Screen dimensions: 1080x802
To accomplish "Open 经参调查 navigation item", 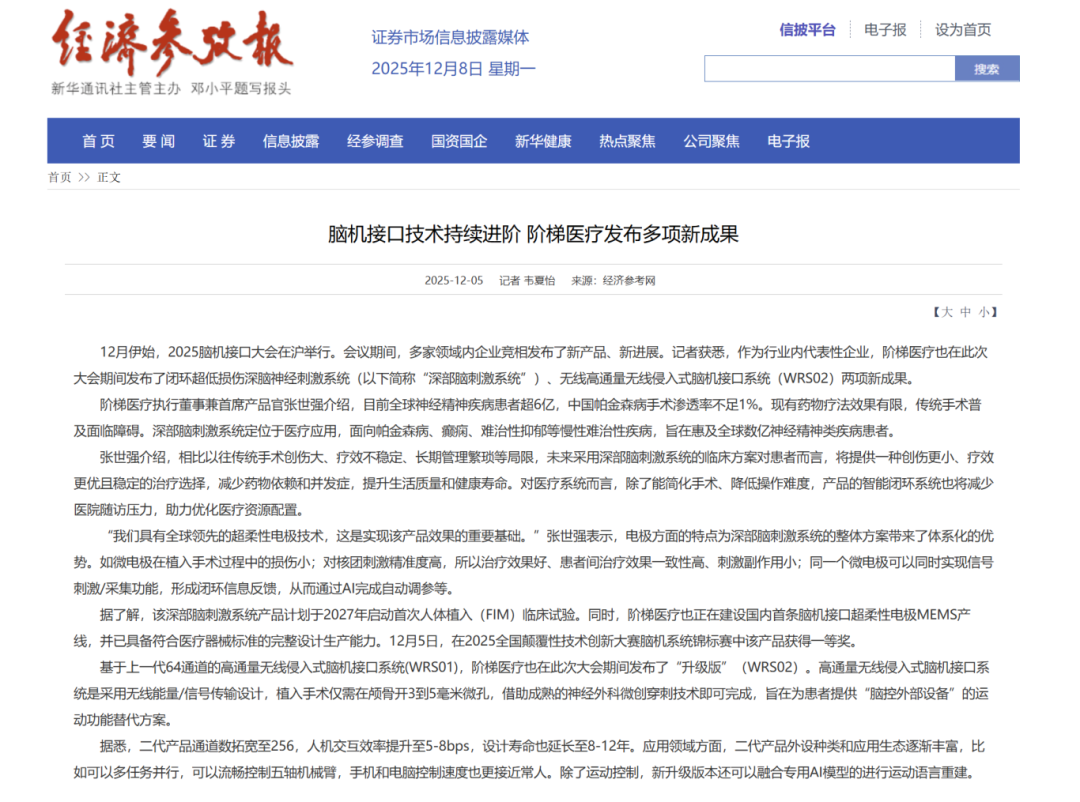I will tap(375, 141).
